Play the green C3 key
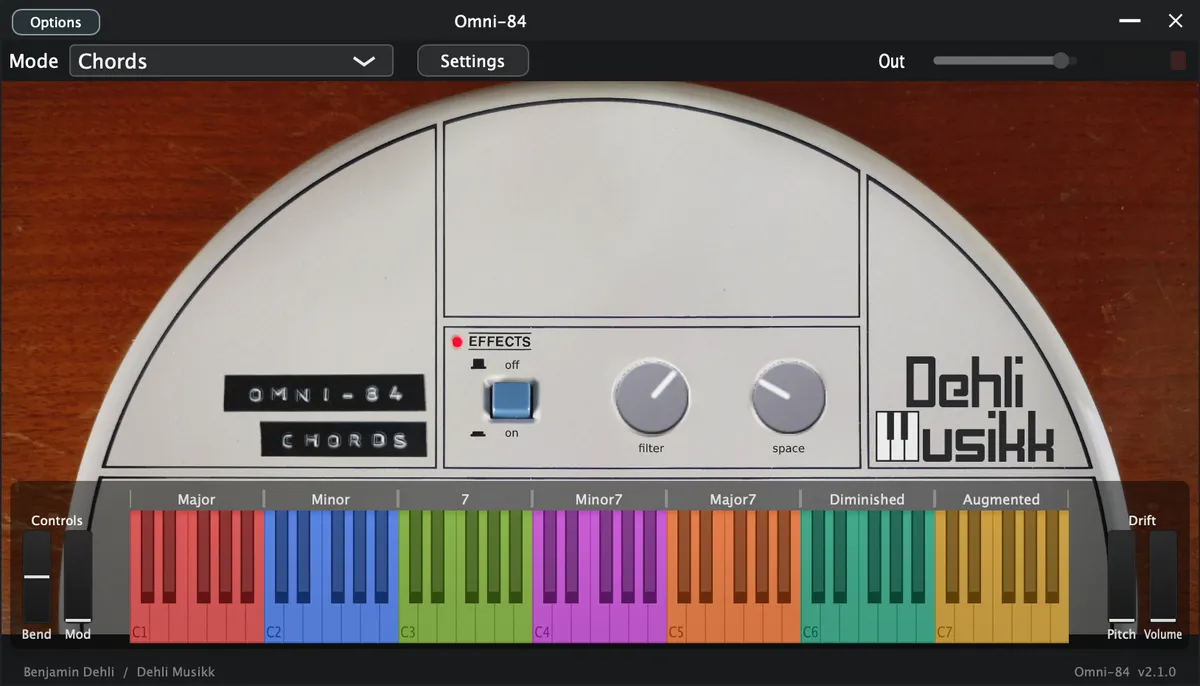The height and width of the screenshot is (686, 1200). tap(408, 624)
